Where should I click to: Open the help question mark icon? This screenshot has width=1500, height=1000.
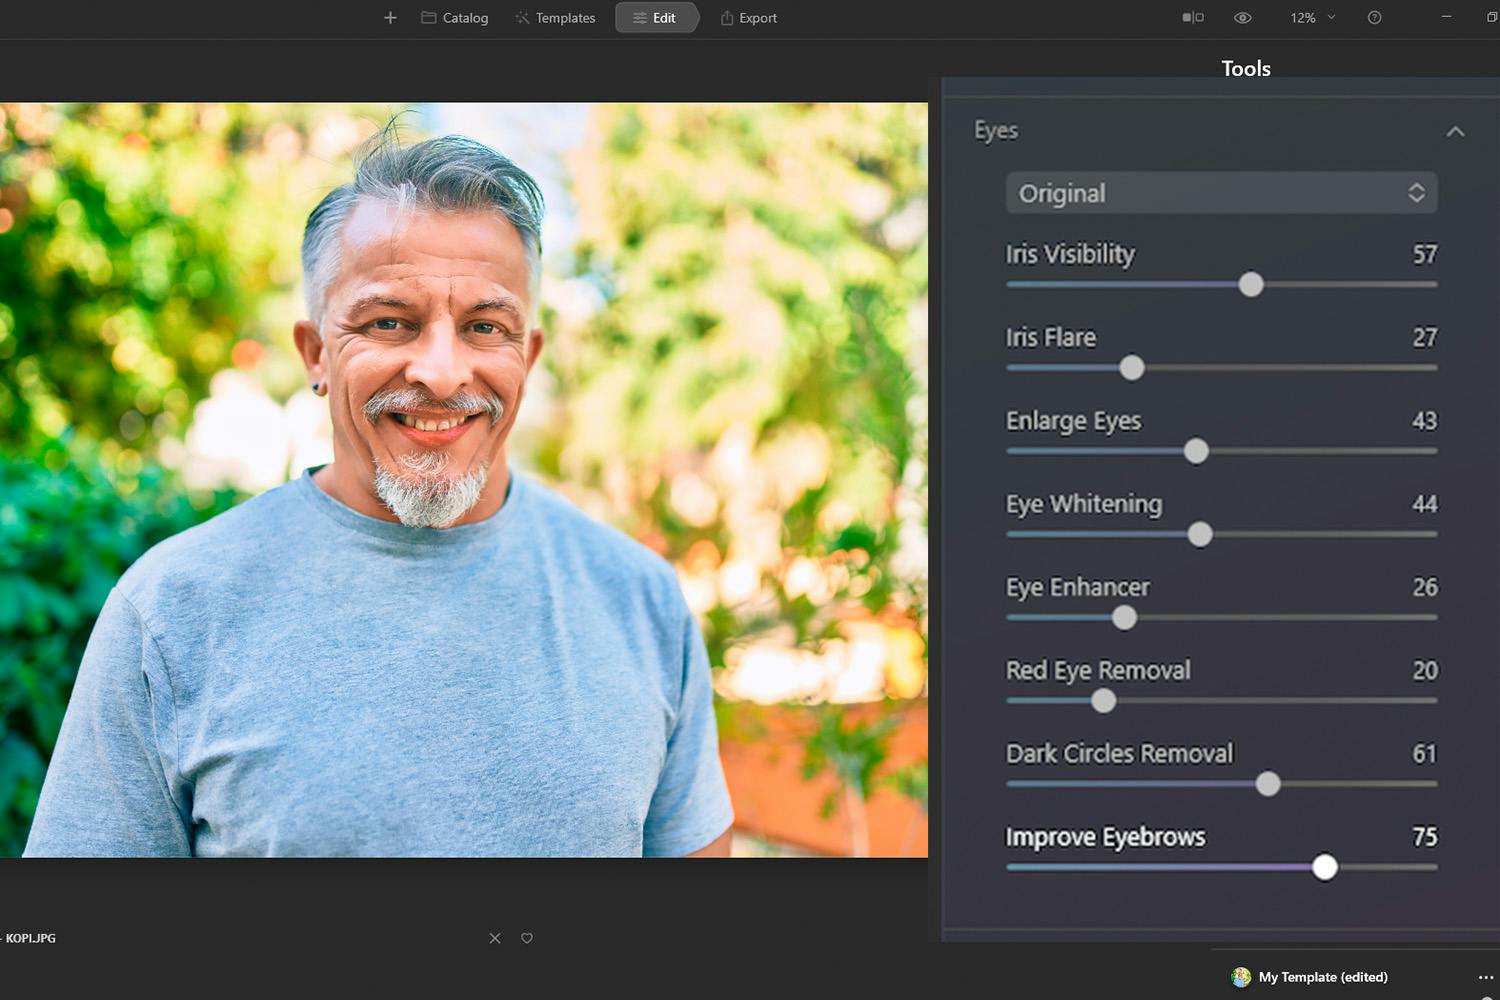[1374, 18]
